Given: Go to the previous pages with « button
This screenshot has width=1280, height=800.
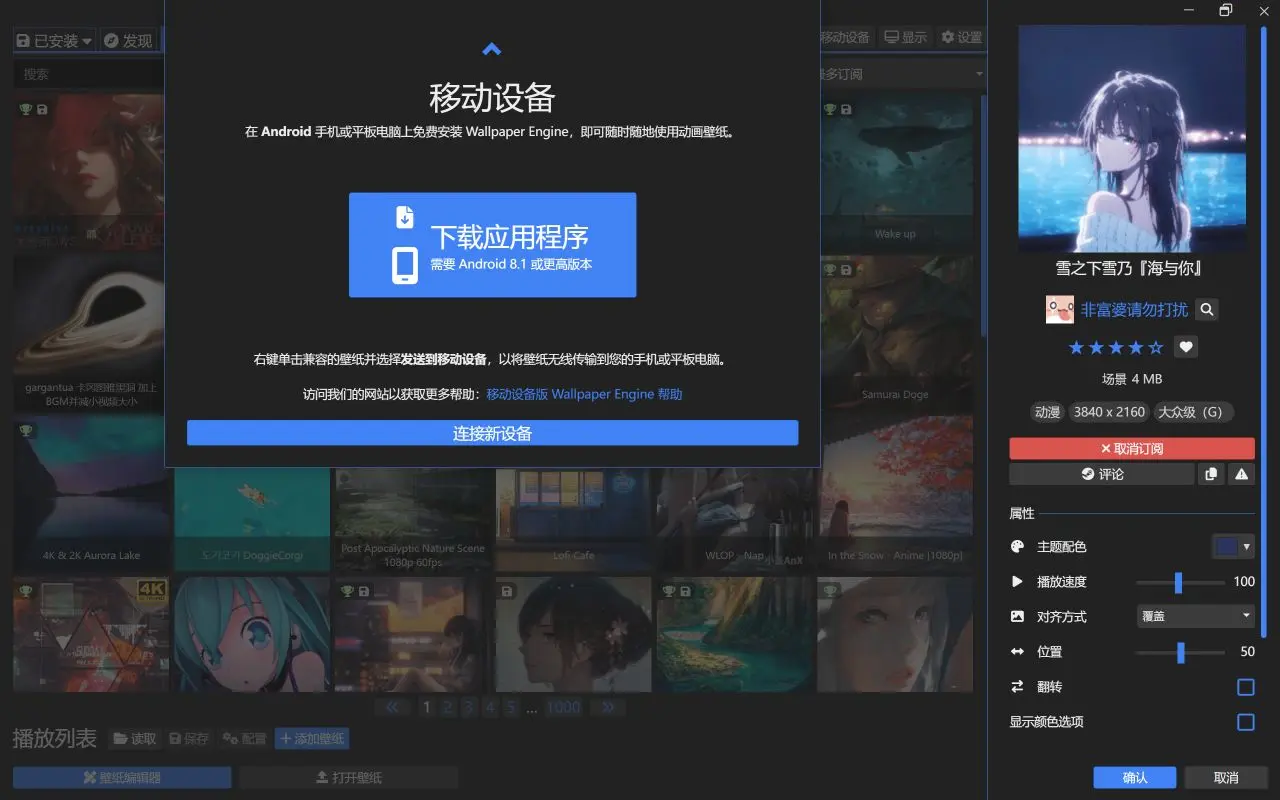Looking at the screenshot, I should coord(392,707).
